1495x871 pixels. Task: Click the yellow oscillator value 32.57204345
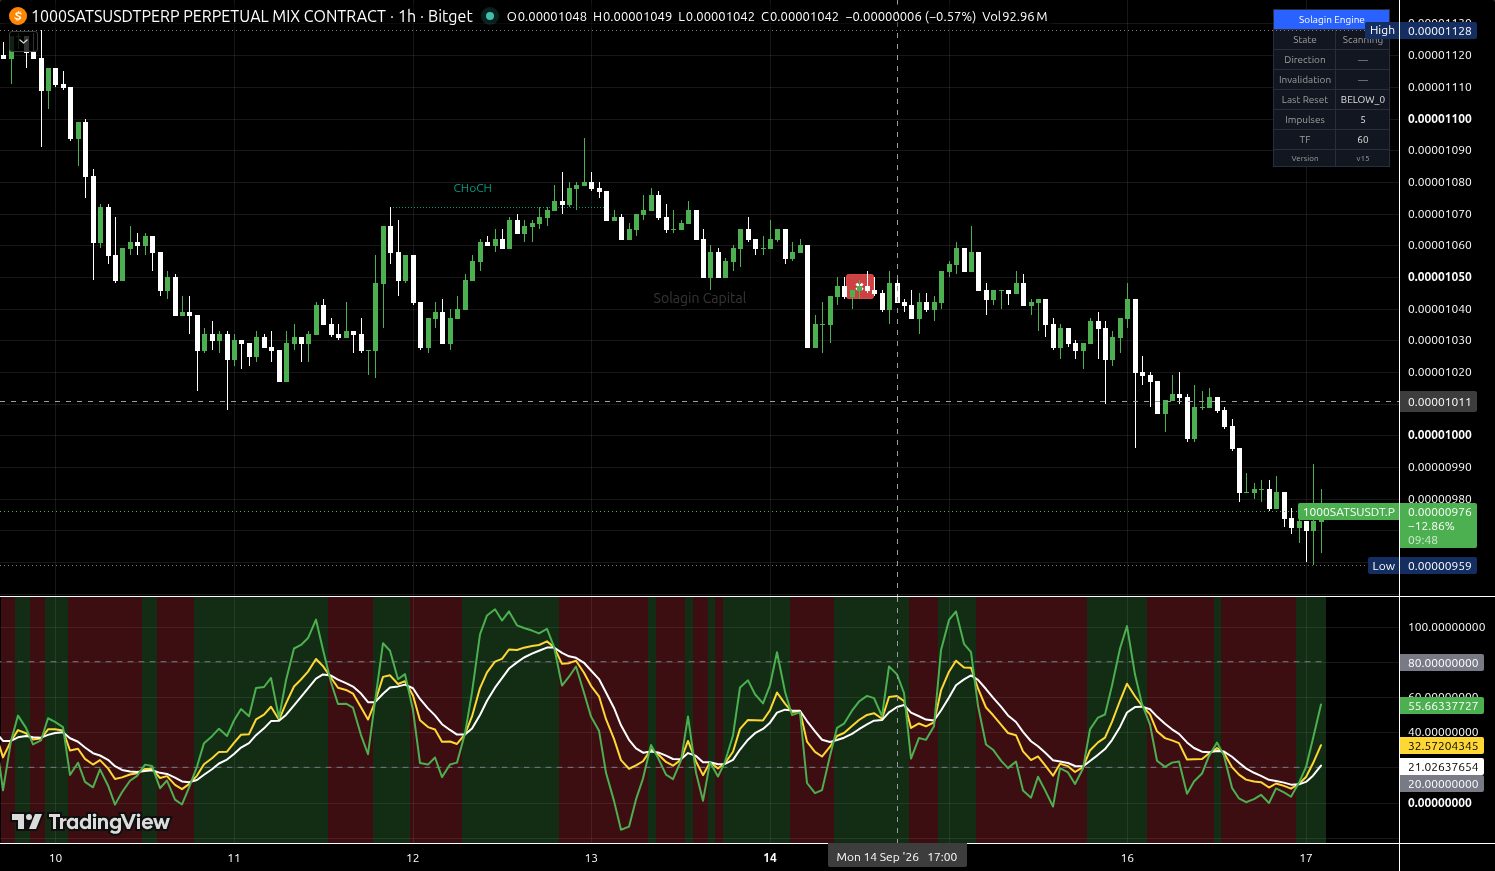(x=1442, y=746)
